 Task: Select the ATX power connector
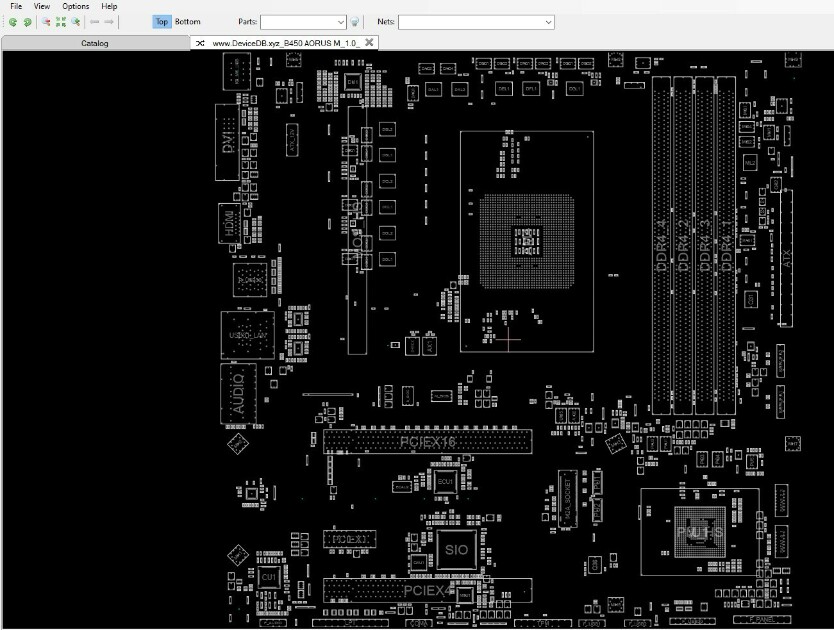[787, 258]
